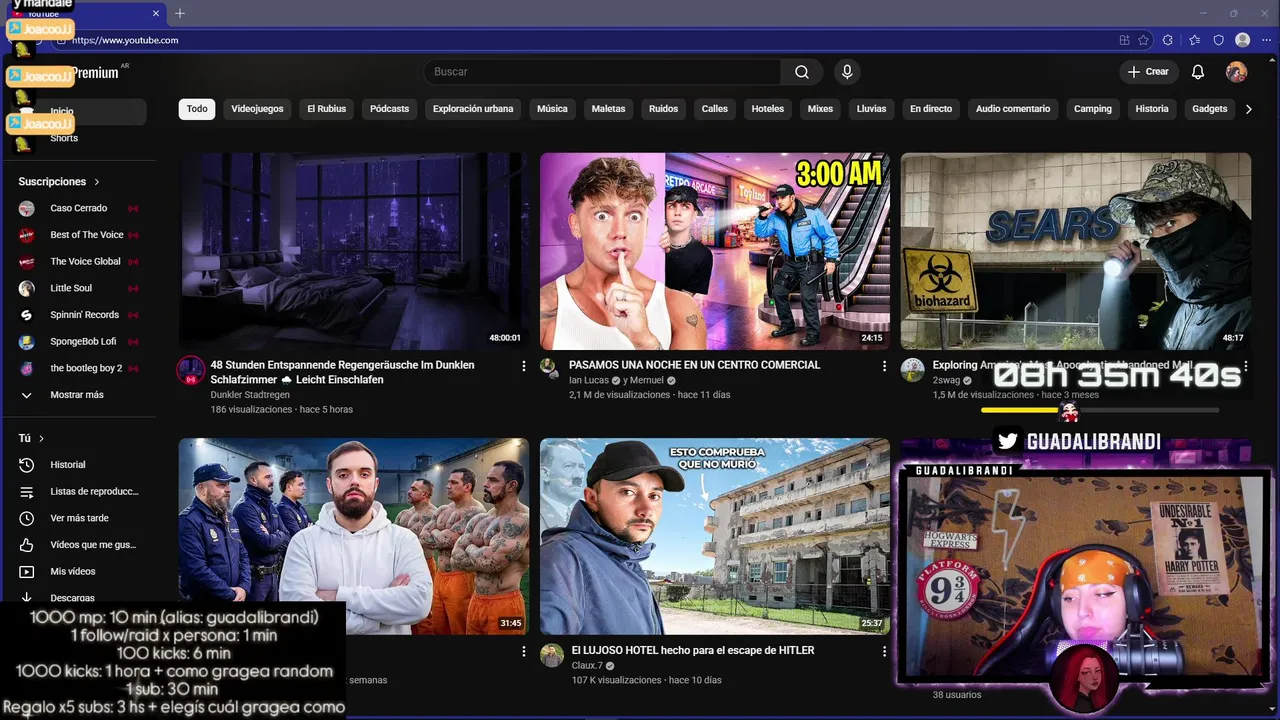Play the 48 Stunden Regengeräusche video thumbnail
1280x720 pixels.
(x=354, y=251)
